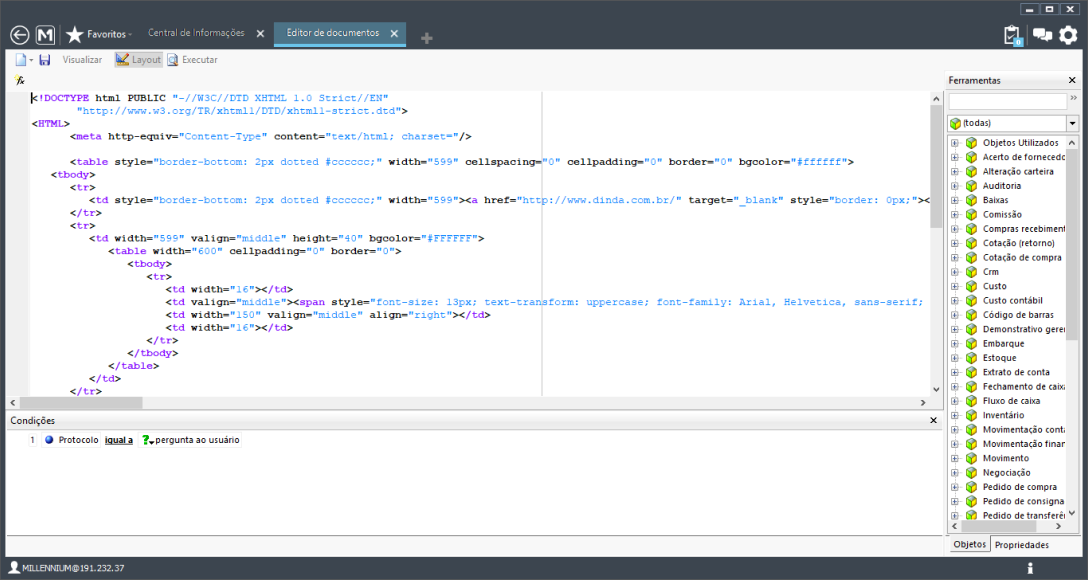Click the Executar button
Screen dimensions: 1088x580
pos(192,60)
